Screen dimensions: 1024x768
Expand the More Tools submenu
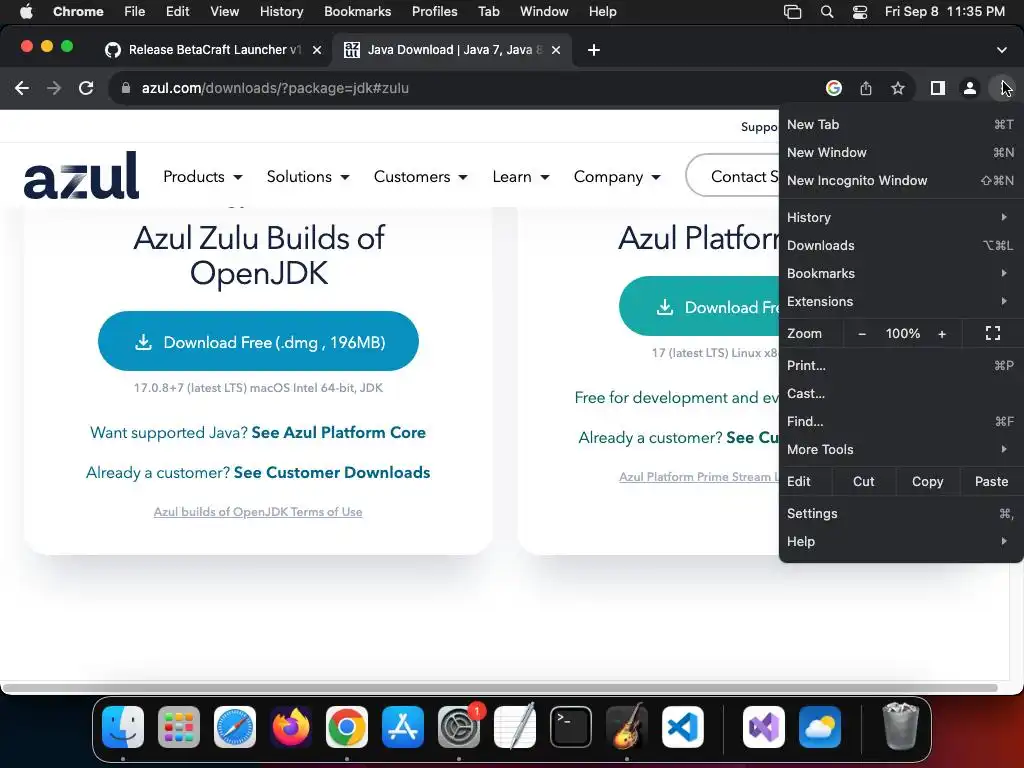pos(901,449)
